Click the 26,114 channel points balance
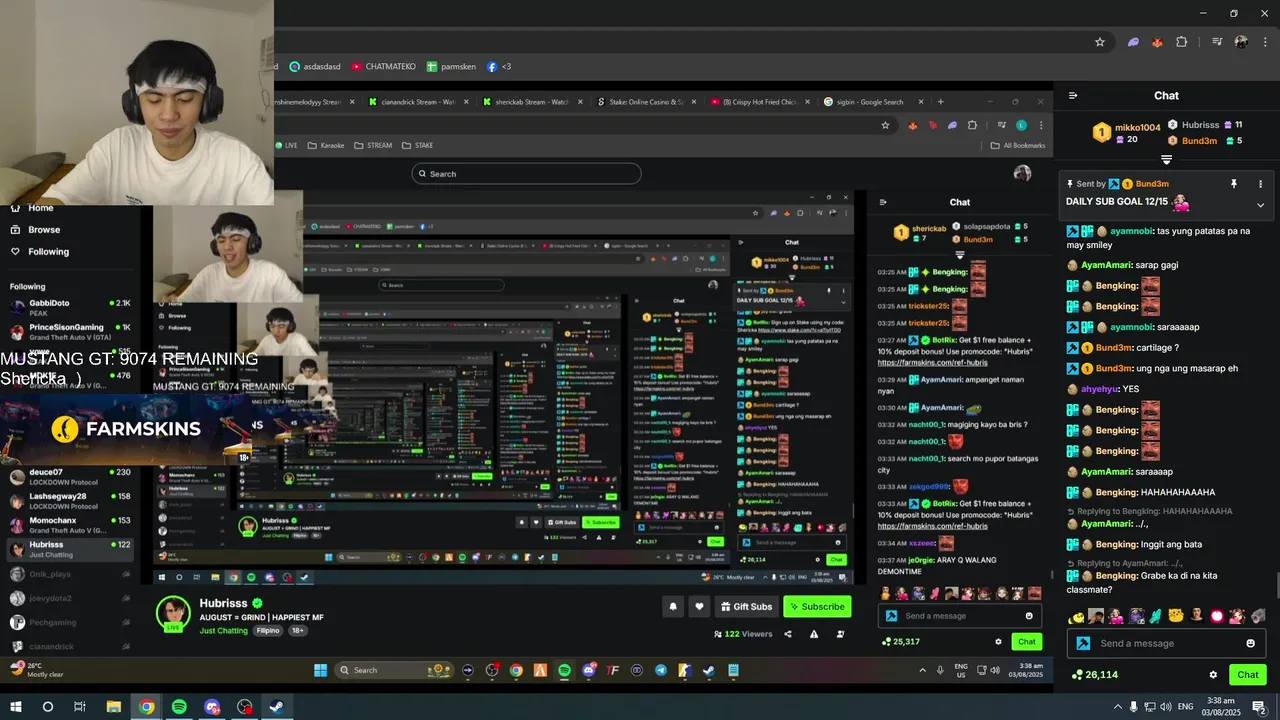This screenshot has width=1280, height=720. pyautogui.click(x=1094, y=675)
